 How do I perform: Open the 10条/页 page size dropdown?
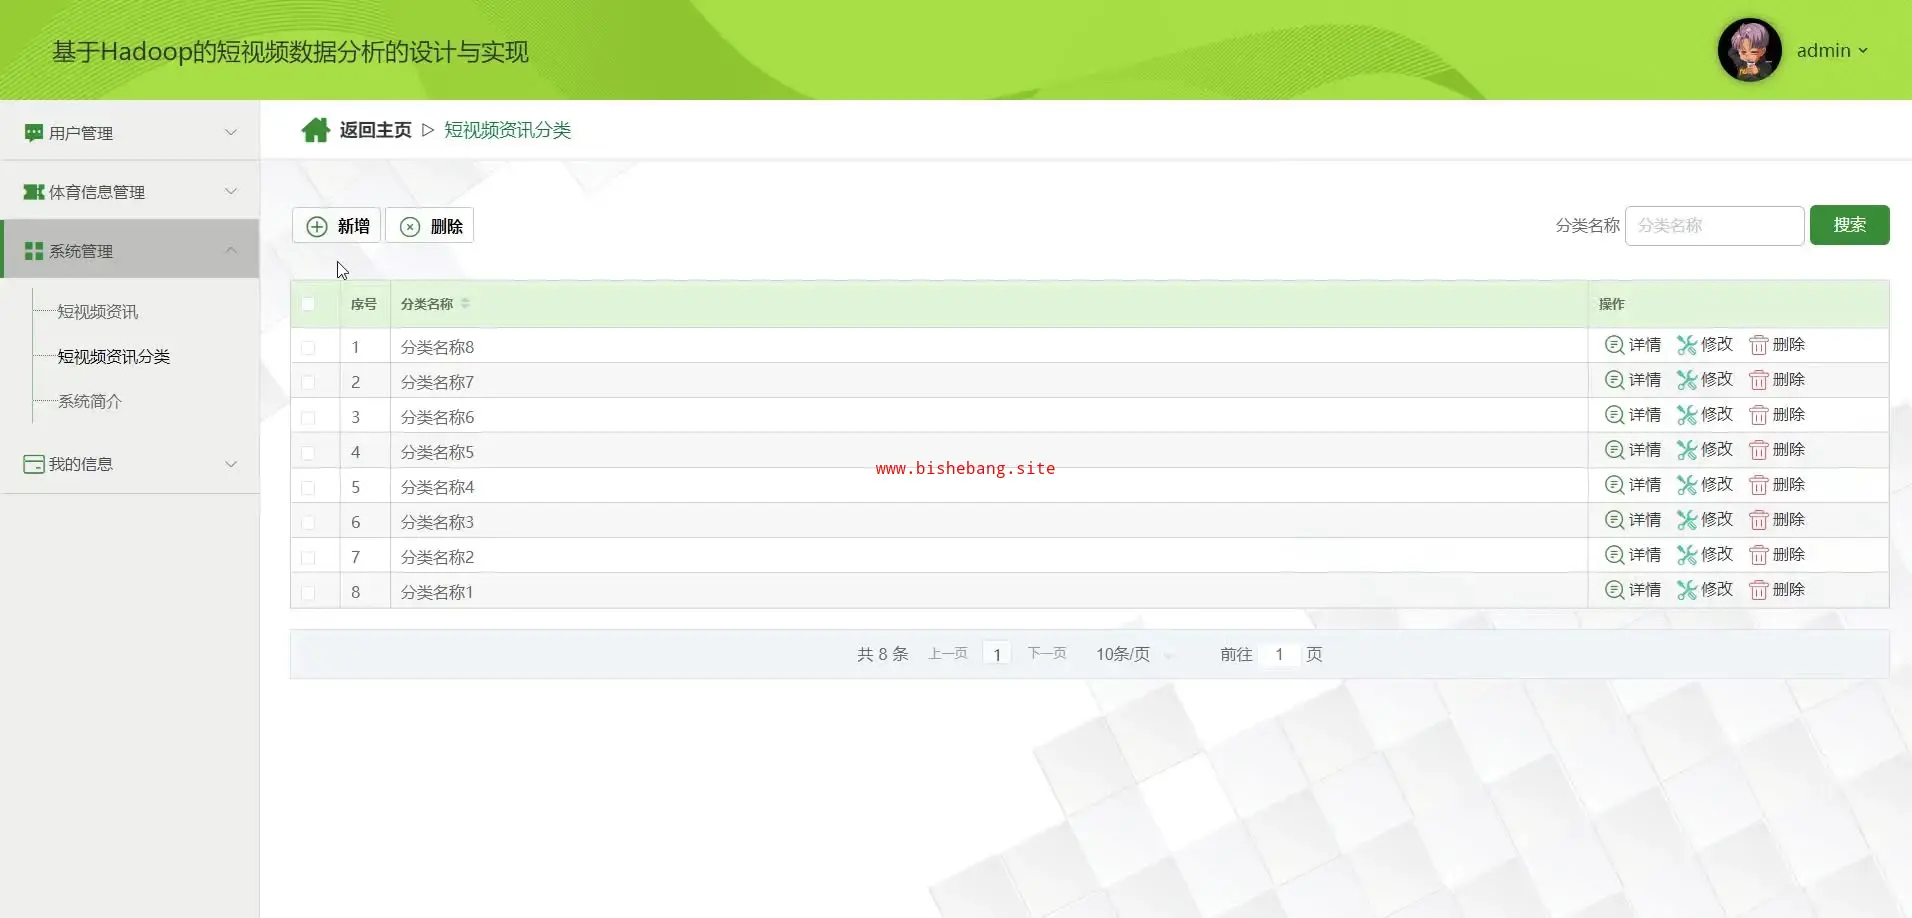click(x=1134, y=654)
